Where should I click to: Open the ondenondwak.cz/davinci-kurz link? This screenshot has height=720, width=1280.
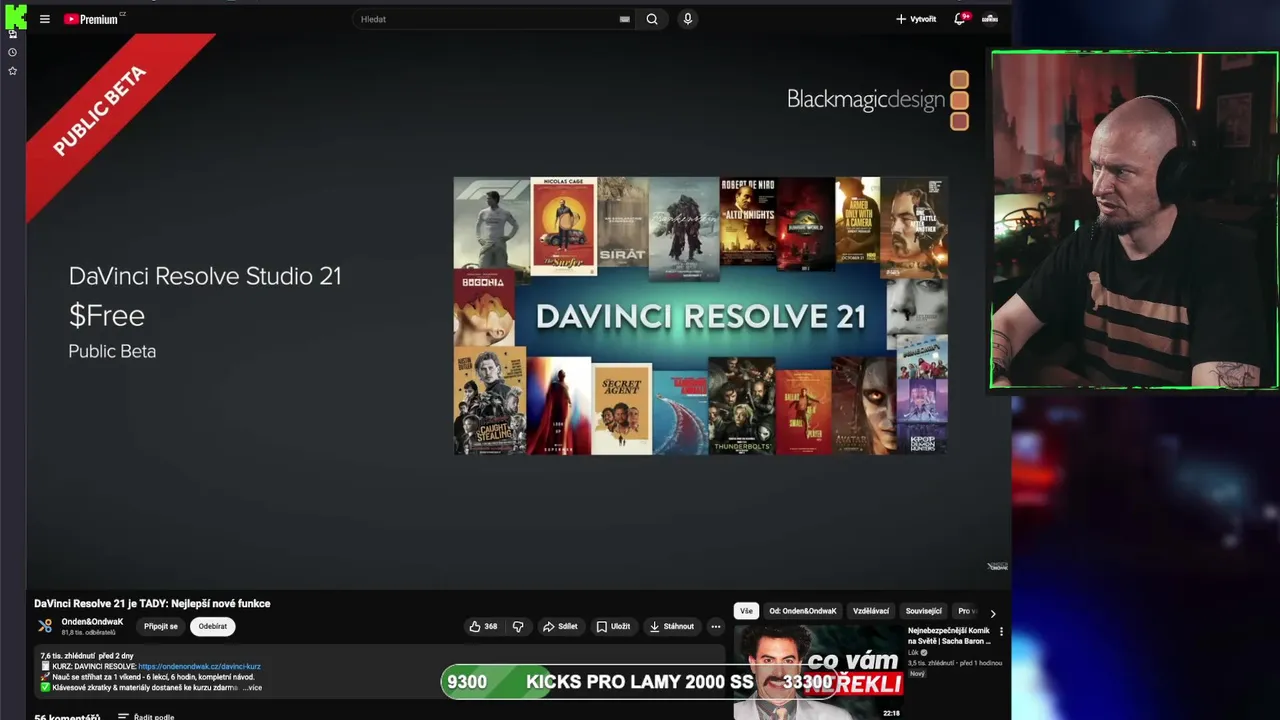point(199,666)
